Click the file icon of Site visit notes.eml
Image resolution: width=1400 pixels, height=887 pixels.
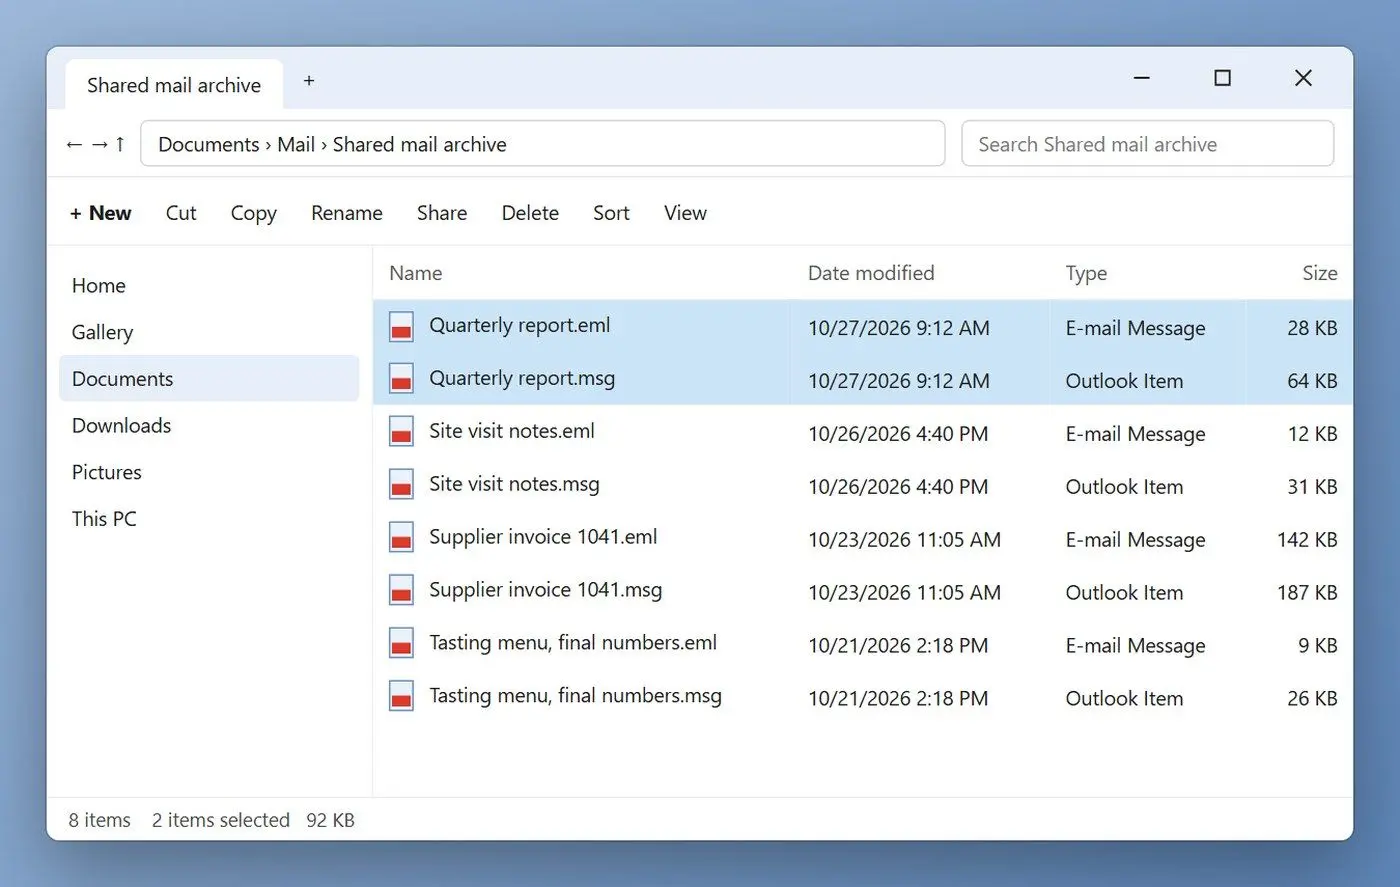[x=401, y=432]
